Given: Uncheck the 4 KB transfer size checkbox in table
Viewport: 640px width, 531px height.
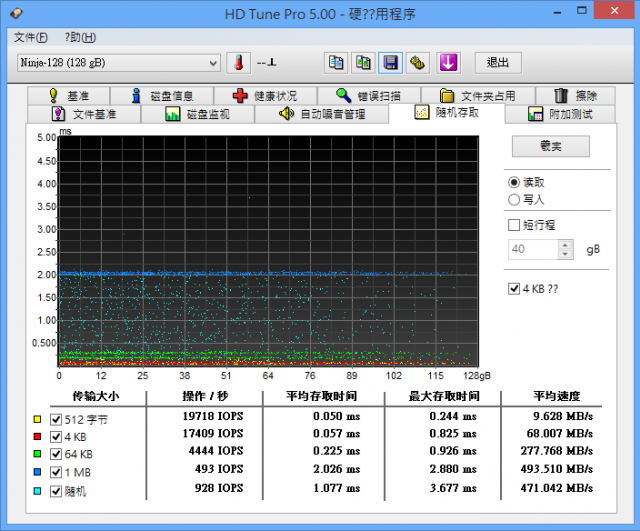Looking at the screenshot, I should (56, 437).
